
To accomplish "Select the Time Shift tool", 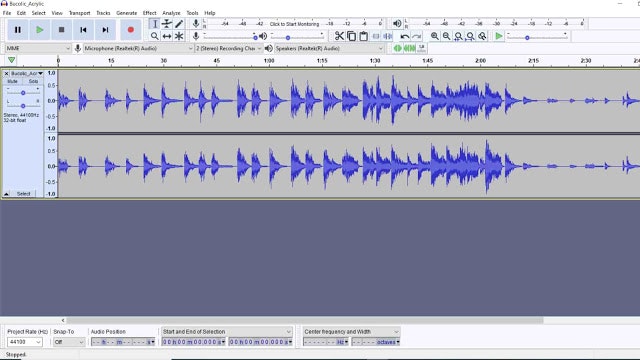I will click(167, 36).
